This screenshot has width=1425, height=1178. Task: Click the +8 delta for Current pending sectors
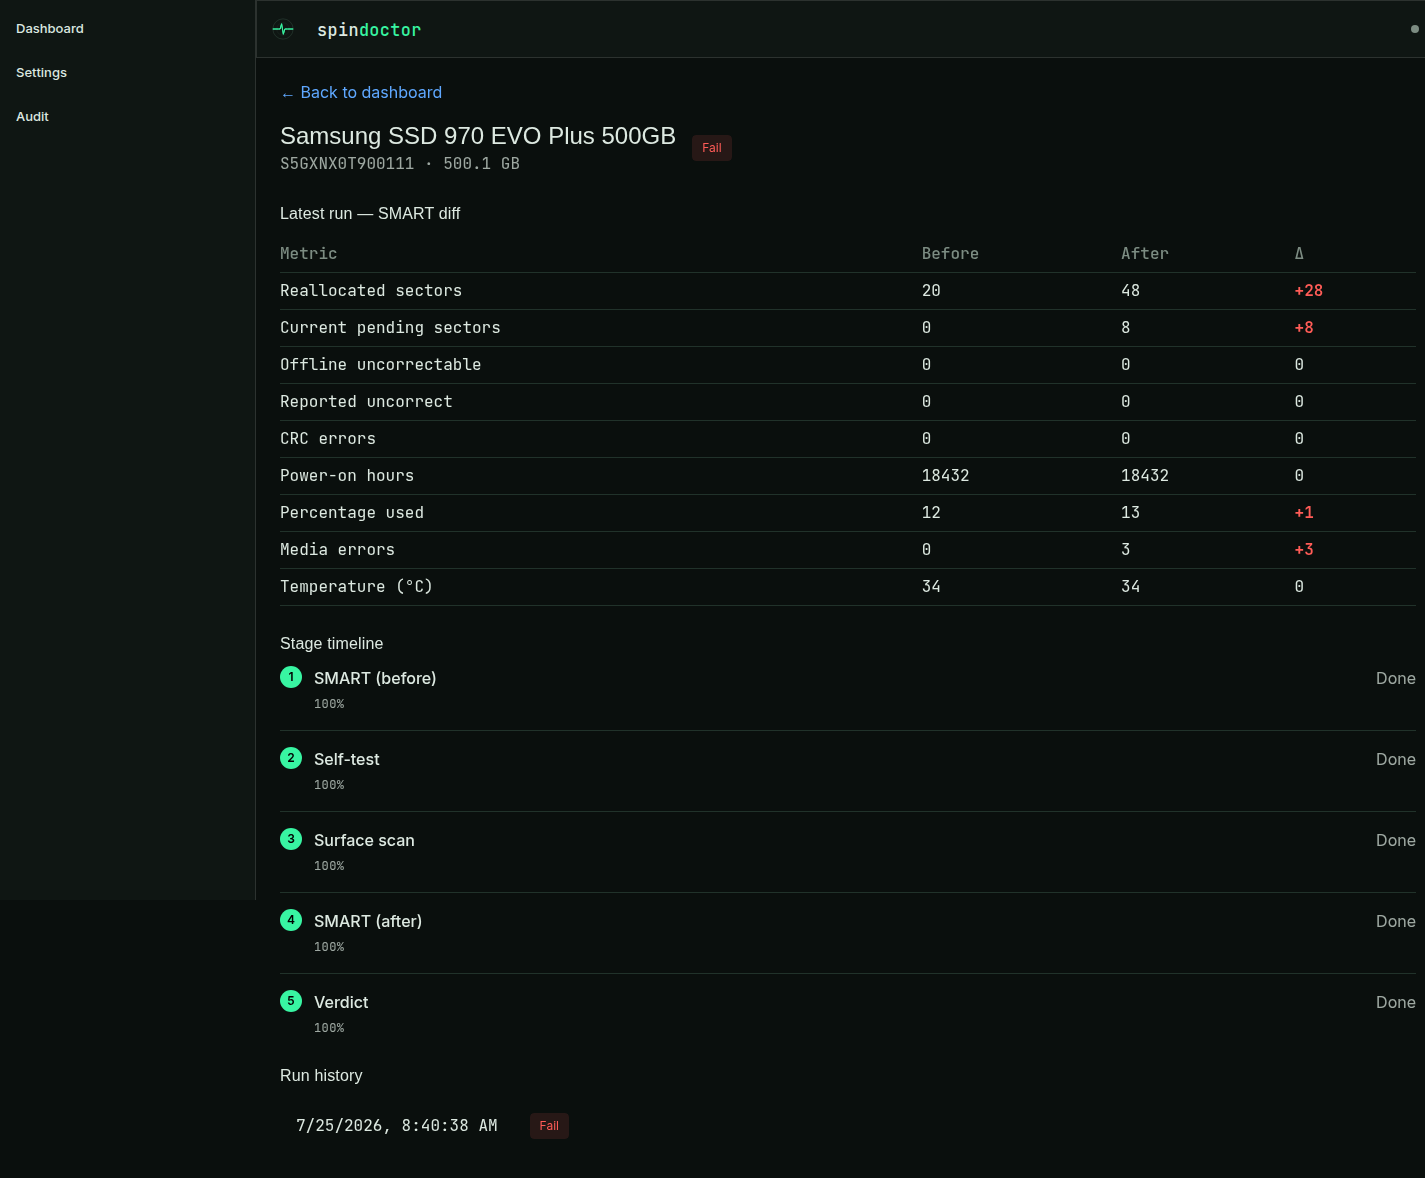point(1304,328)
